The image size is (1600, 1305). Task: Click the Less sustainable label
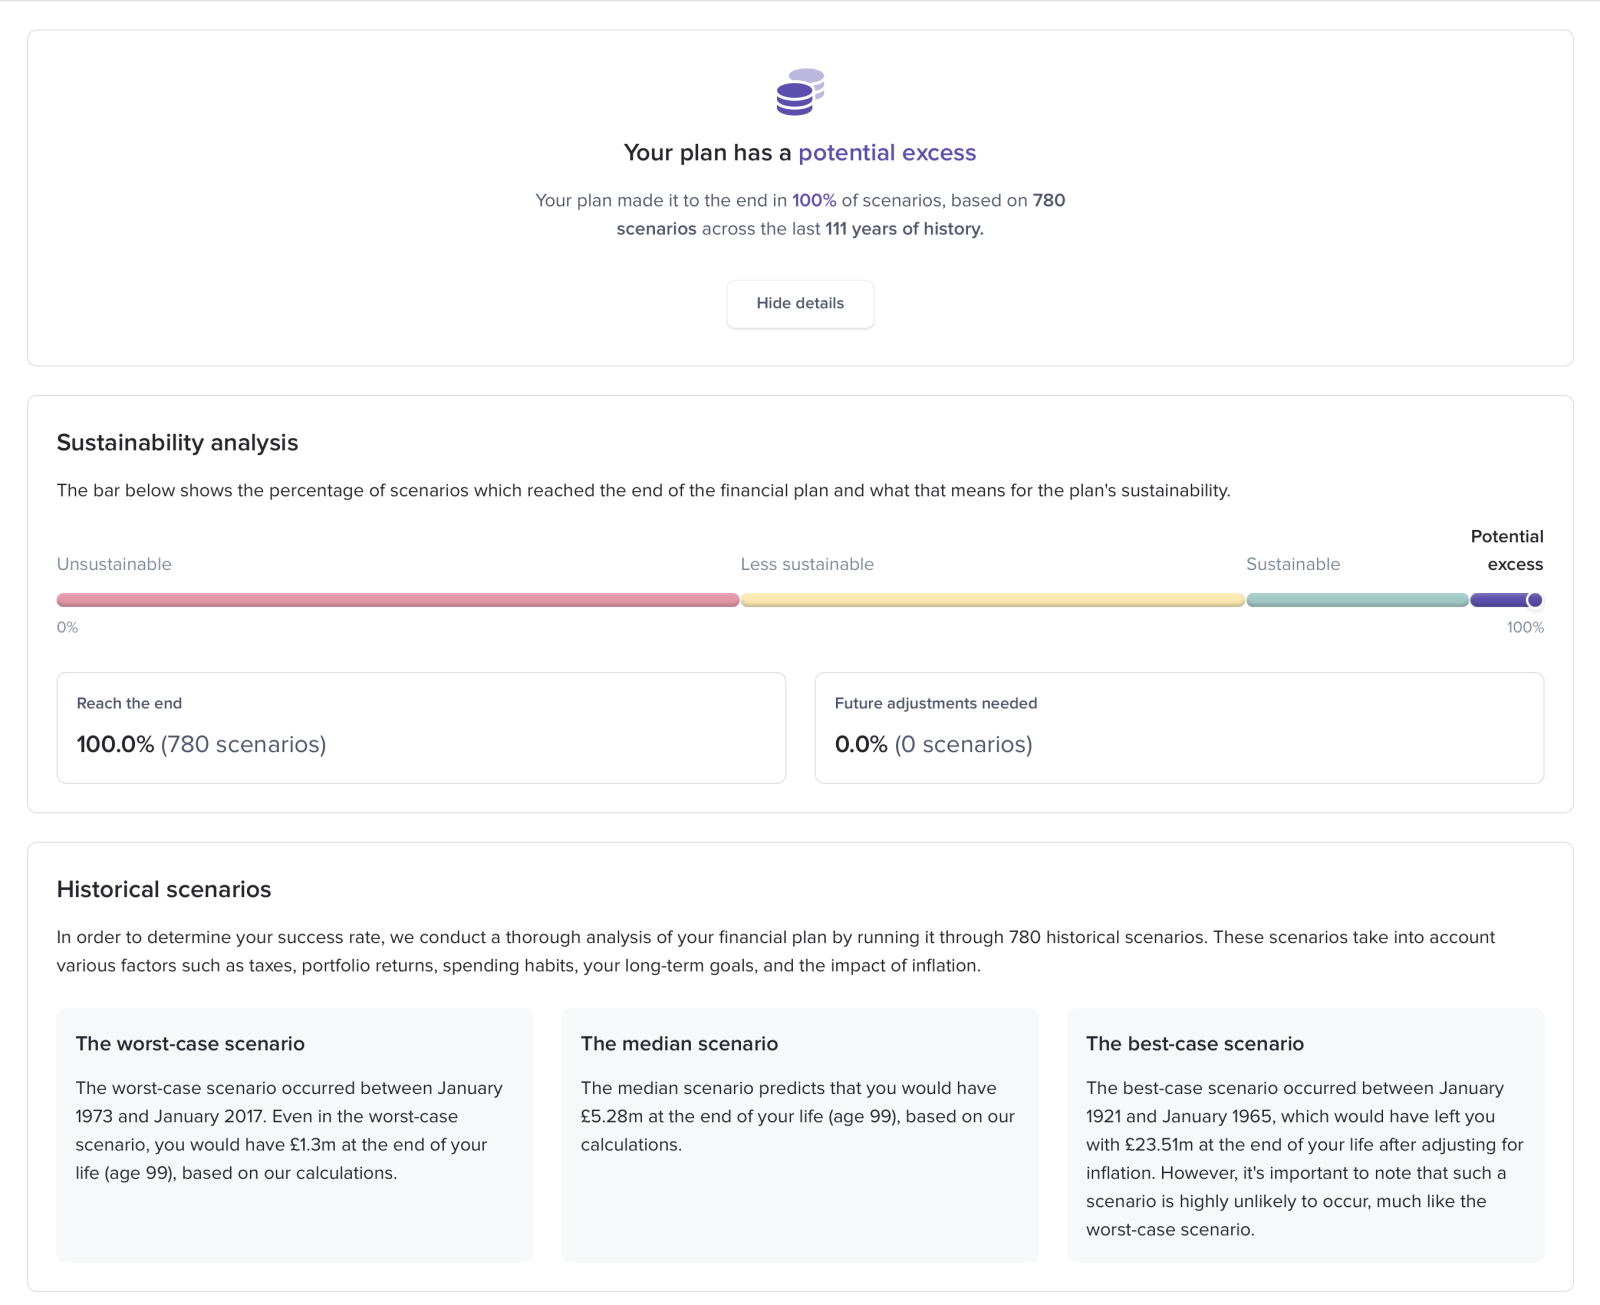(807, 564)
